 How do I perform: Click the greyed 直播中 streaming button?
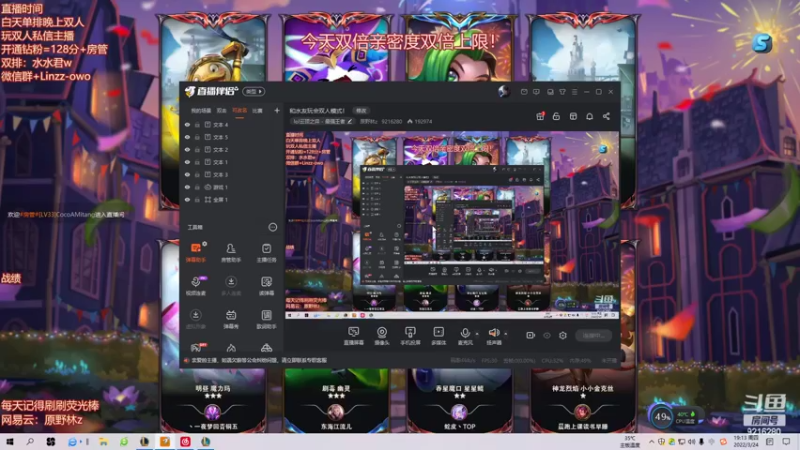point(593,335)
